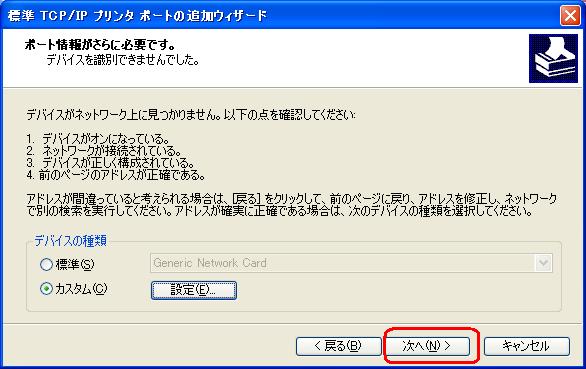Click the デバイスの種類 group label
This screenshot has width=586, height=369.
(70, 240)
